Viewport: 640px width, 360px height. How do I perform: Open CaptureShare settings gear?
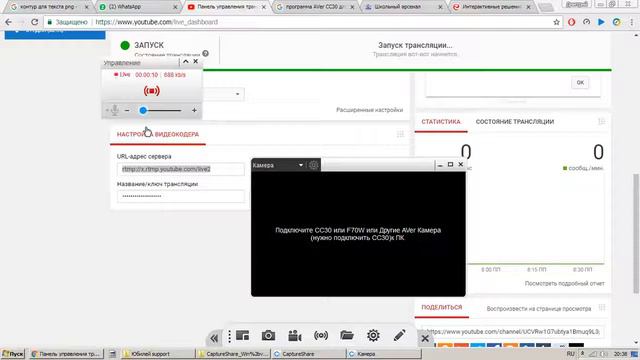tap(373, 336)
